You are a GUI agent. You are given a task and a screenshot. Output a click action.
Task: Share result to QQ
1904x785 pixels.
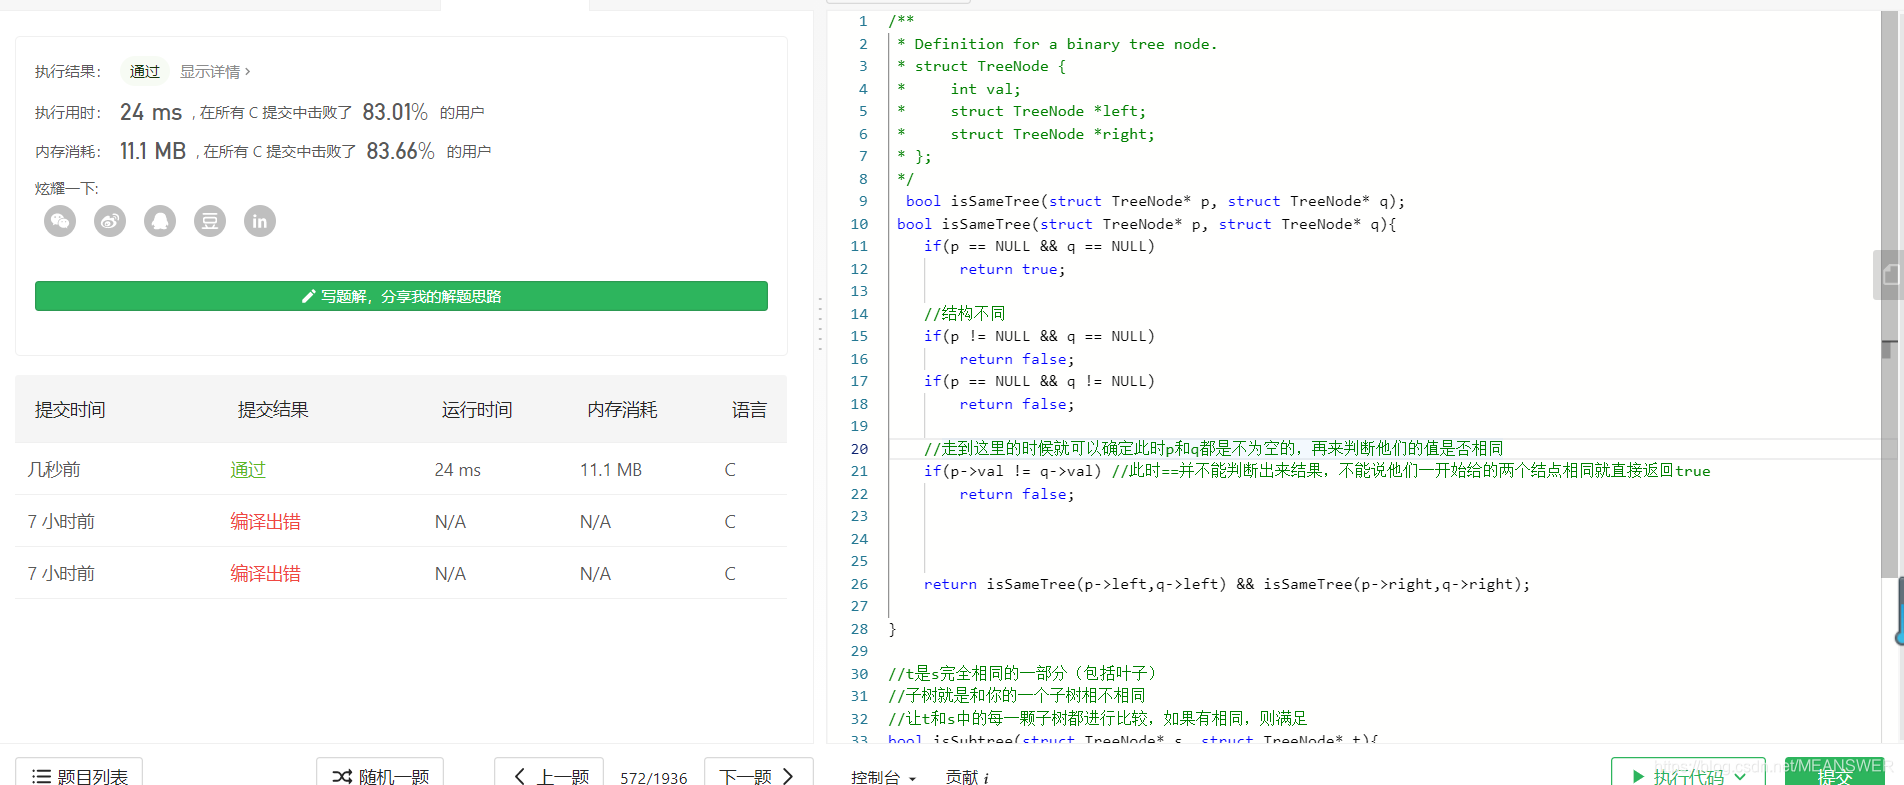[x=160, y=221]
